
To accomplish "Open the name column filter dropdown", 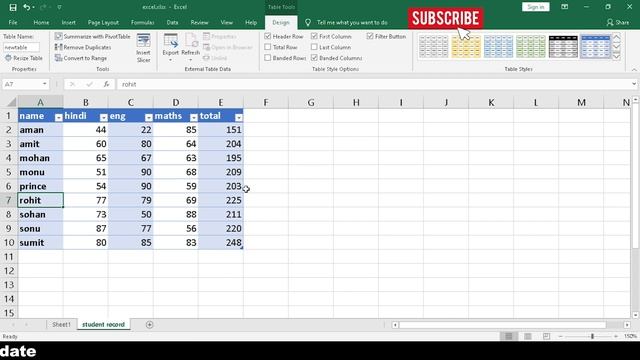I will pos(58,118).
